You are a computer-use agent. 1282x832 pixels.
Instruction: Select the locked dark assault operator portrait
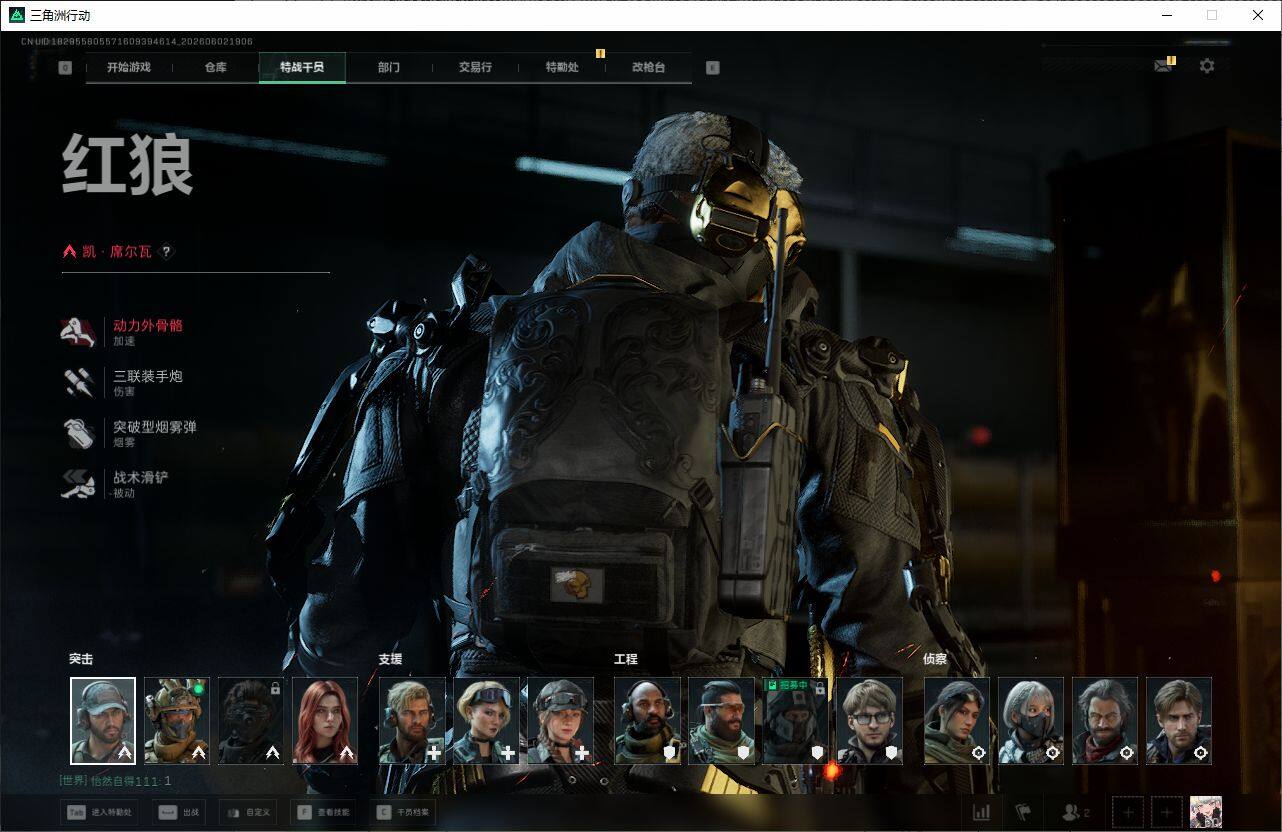(251, 721)
